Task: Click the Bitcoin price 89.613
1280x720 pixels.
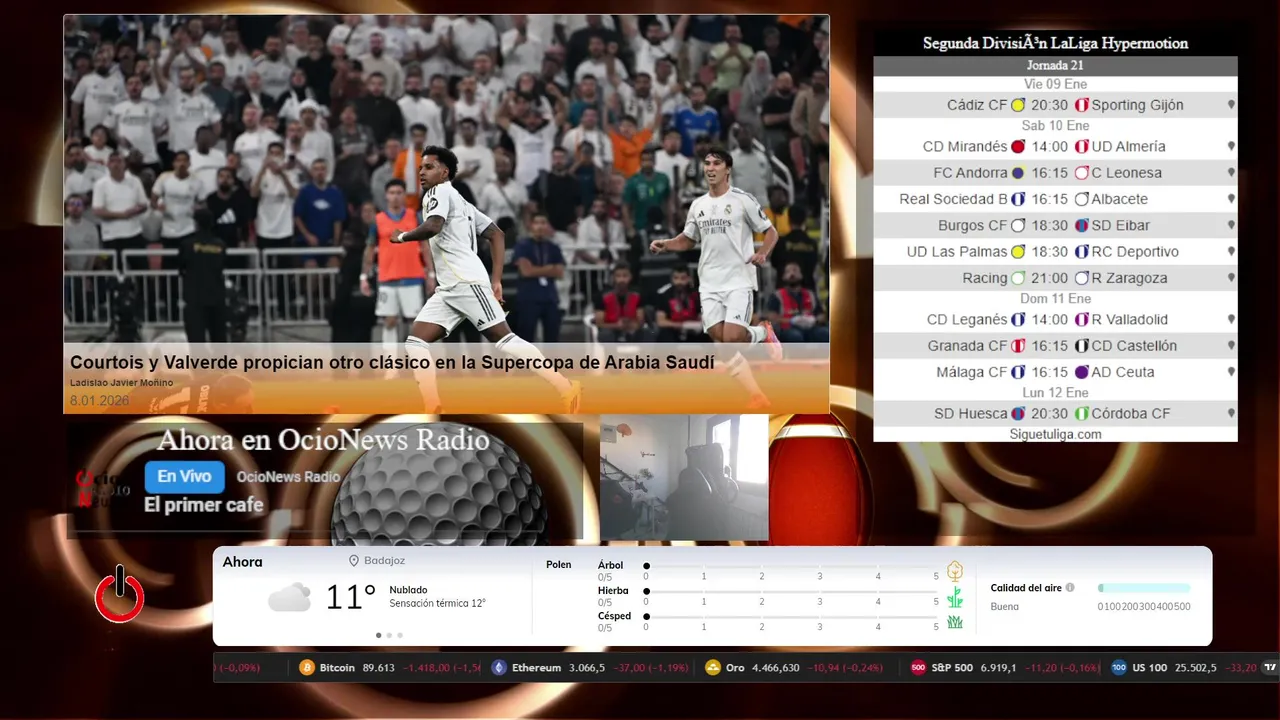Action: point(379,667)
